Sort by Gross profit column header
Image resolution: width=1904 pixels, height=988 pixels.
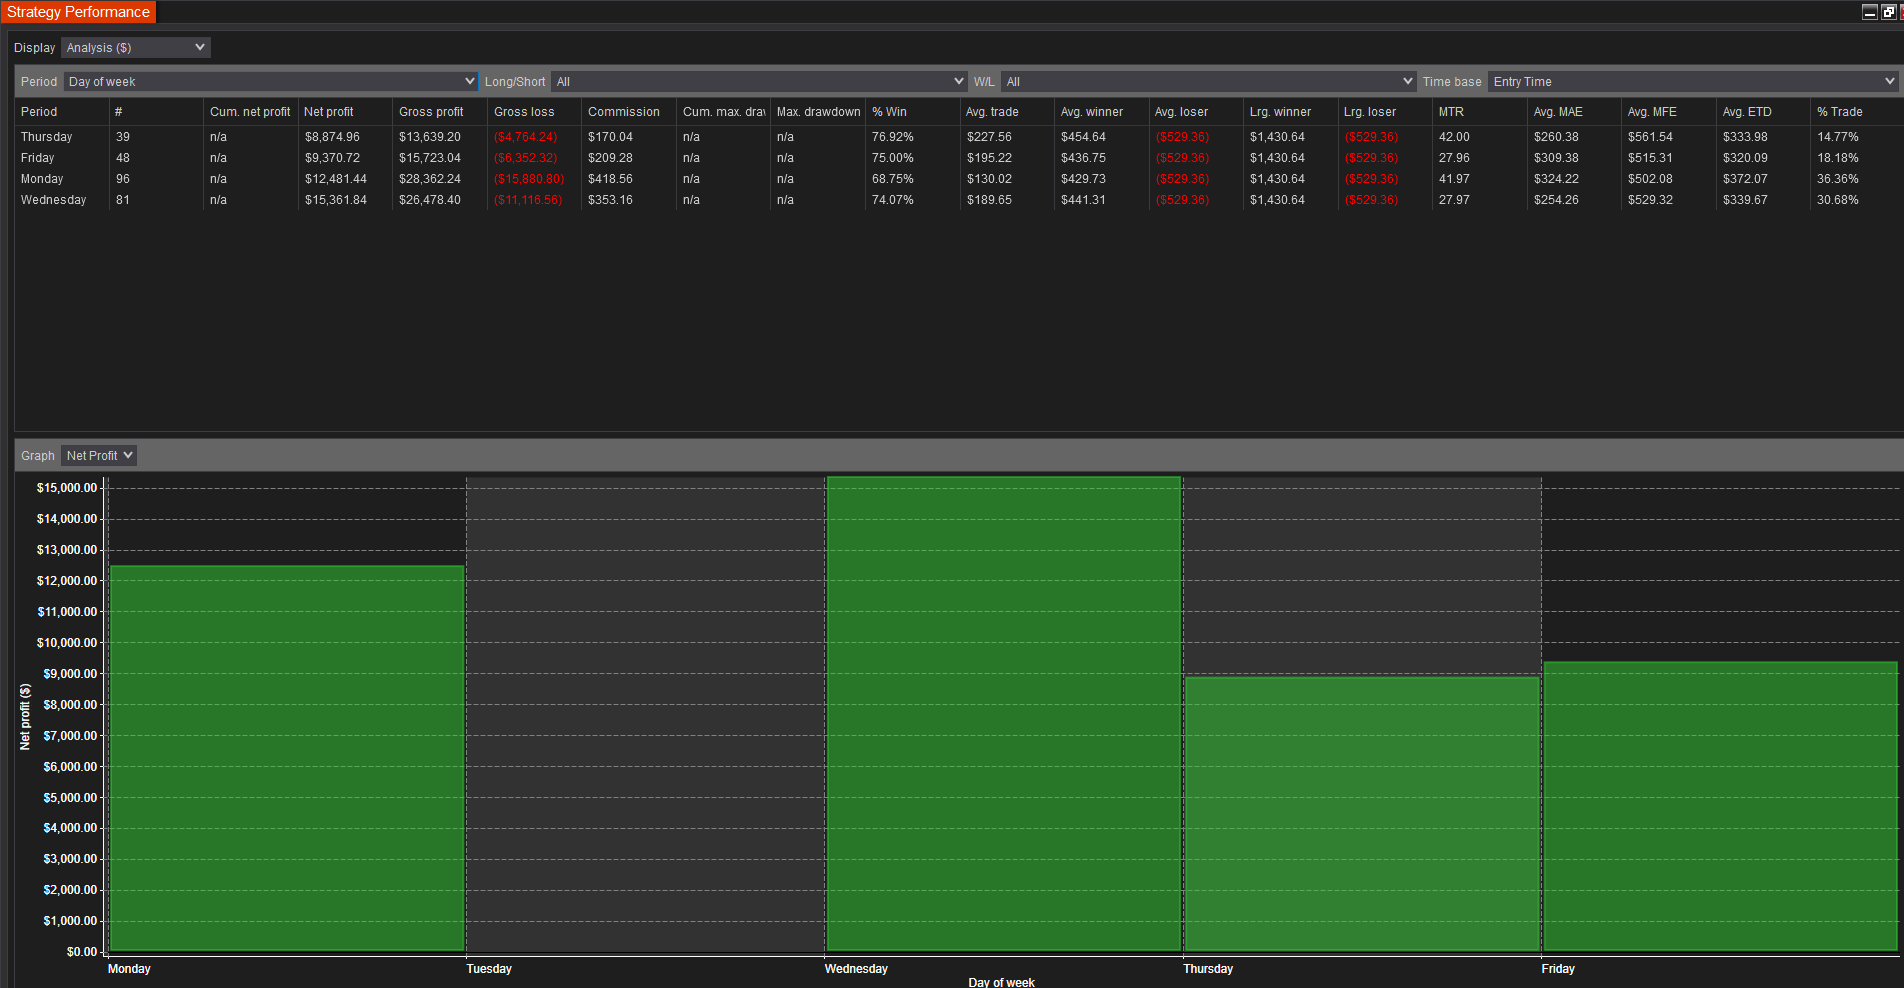(x=440, y=112)
